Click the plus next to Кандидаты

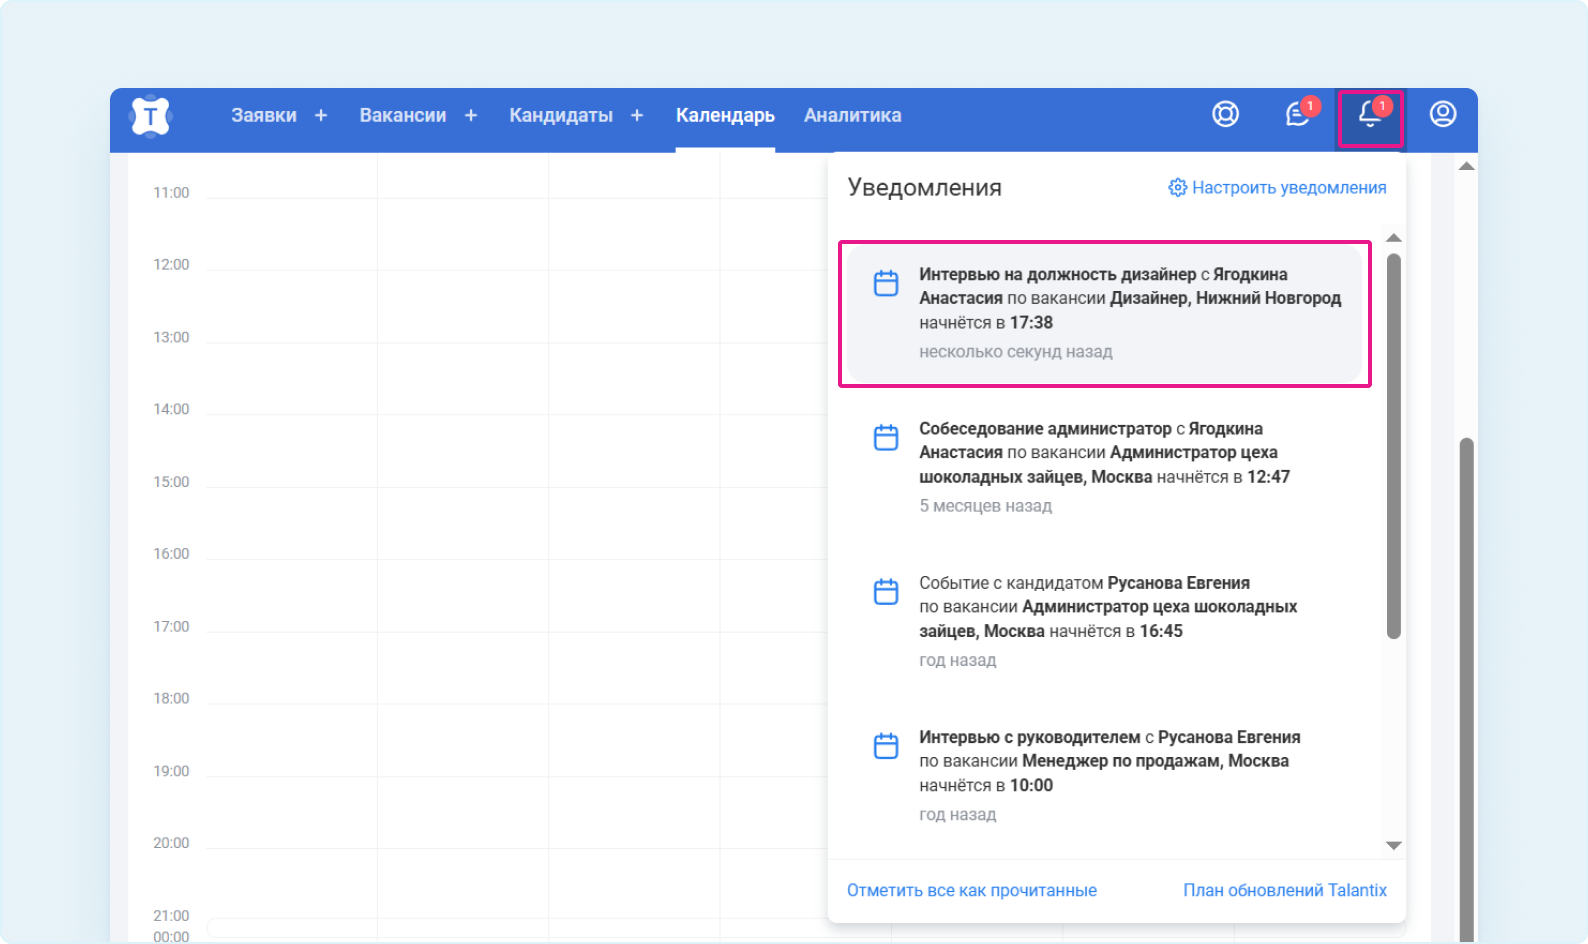[x=637, y=116]
